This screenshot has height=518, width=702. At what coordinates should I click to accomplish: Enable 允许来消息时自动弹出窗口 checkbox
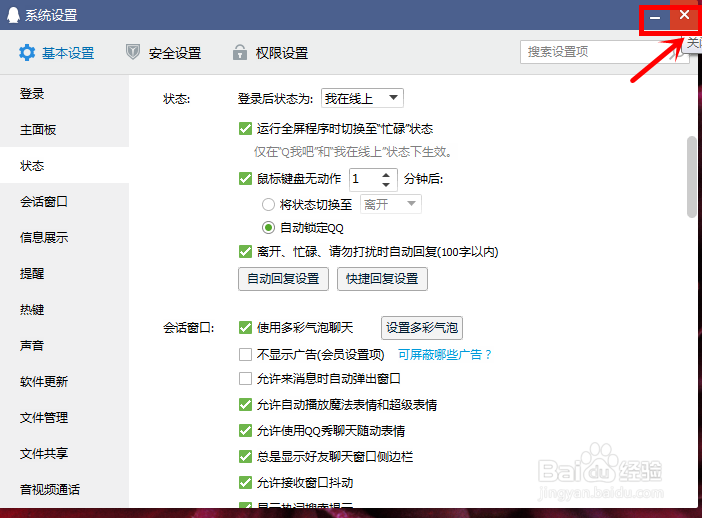(245, 379)
